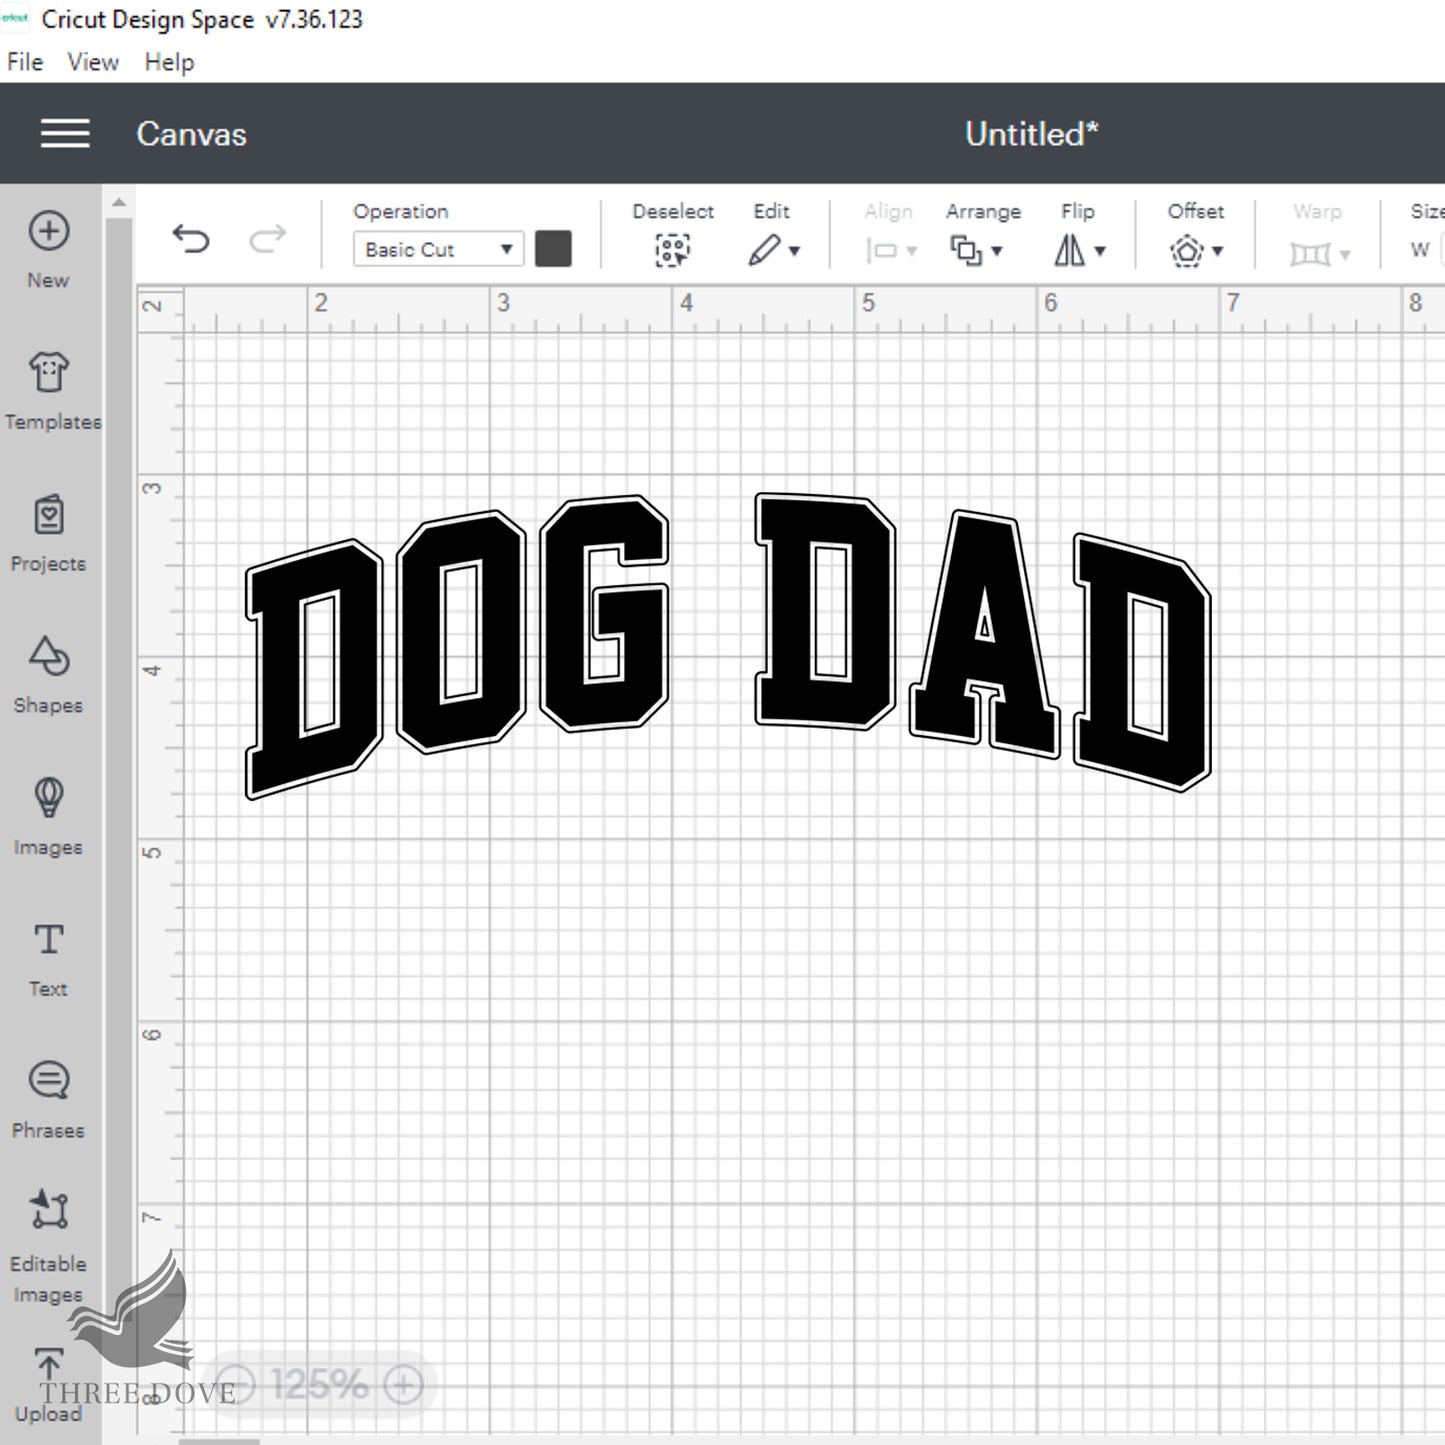1445x1445 pixels.
Task: Open the Offset tool
Action: pyautogui.click(x=1186, y=250)
